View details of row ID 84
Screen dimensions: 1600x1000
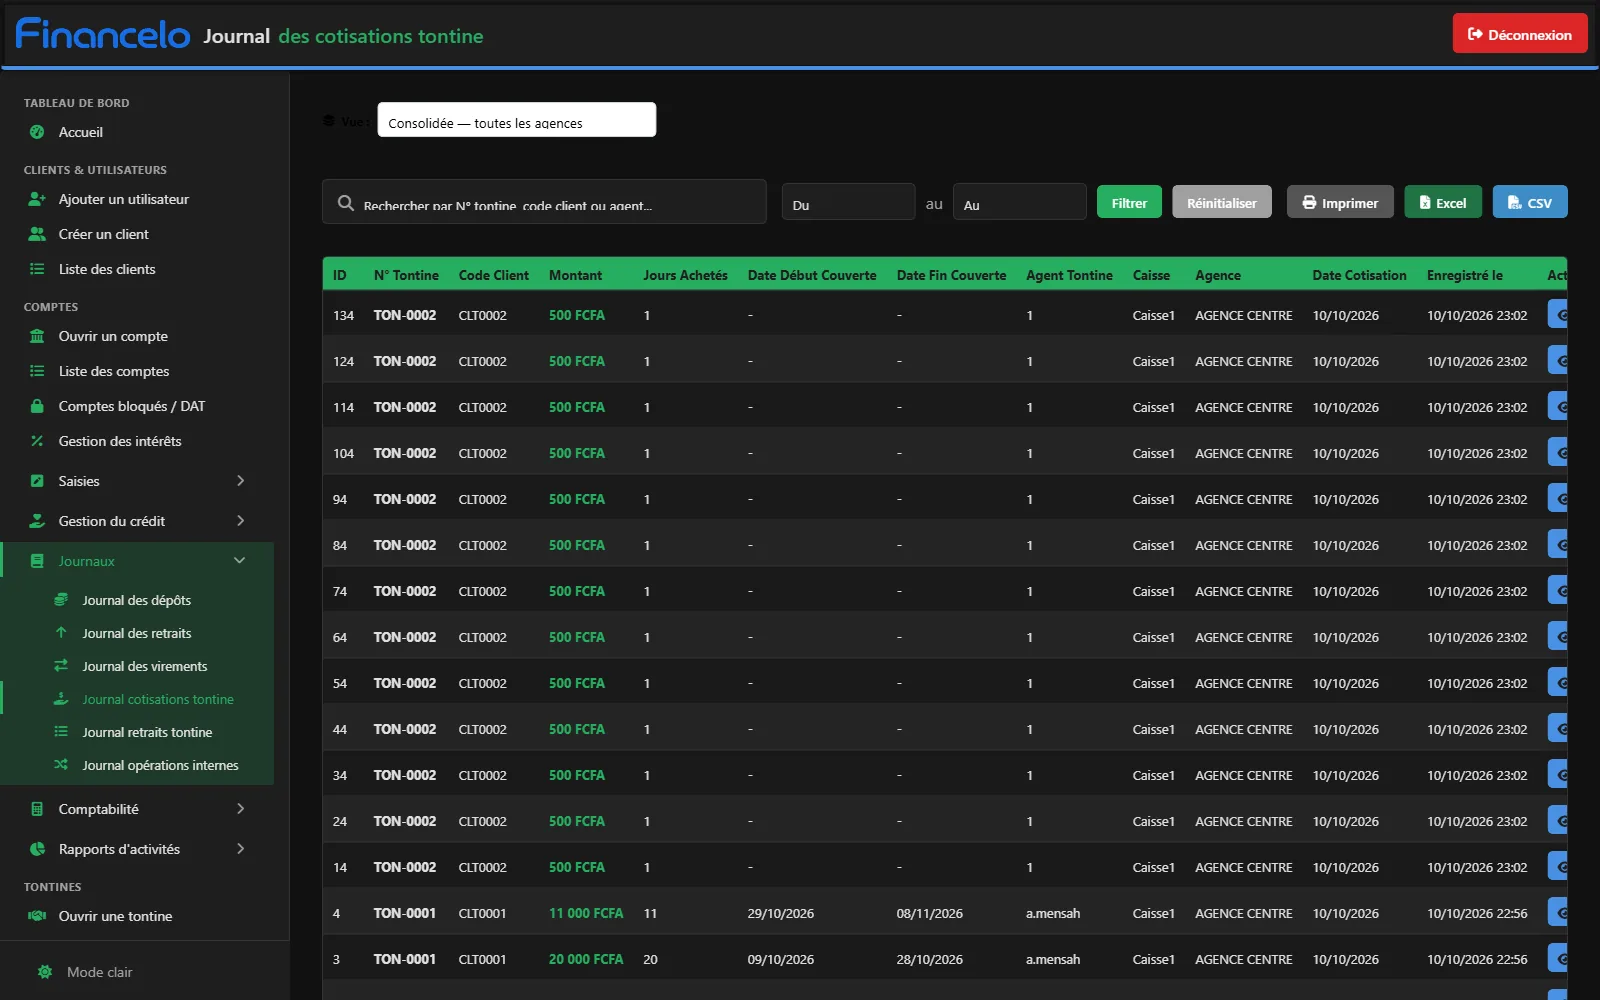coord(1557,544)
